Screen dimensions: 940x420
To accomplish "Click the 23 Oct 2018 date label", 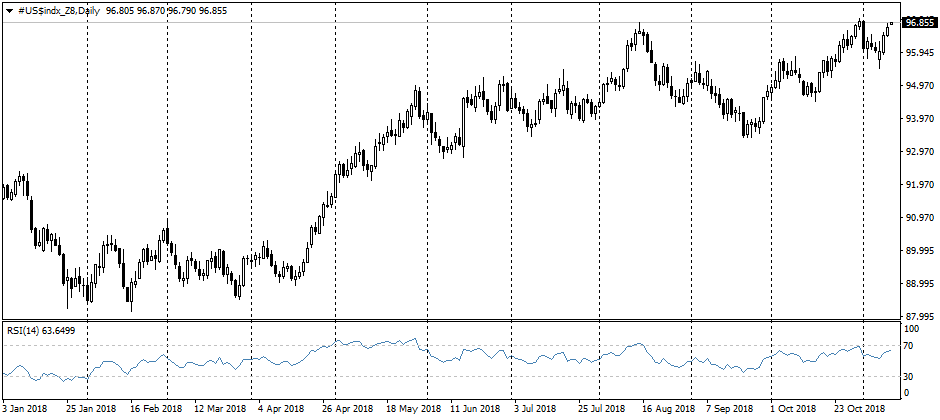I will point(858,408).
